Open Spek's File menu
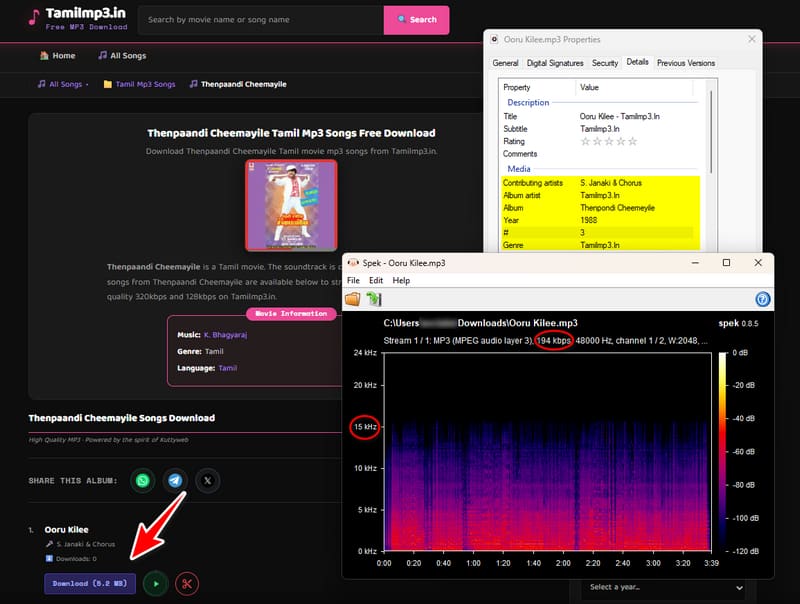Image resolution: width=800 pixels, height=604 pixels. click(353, 281)
